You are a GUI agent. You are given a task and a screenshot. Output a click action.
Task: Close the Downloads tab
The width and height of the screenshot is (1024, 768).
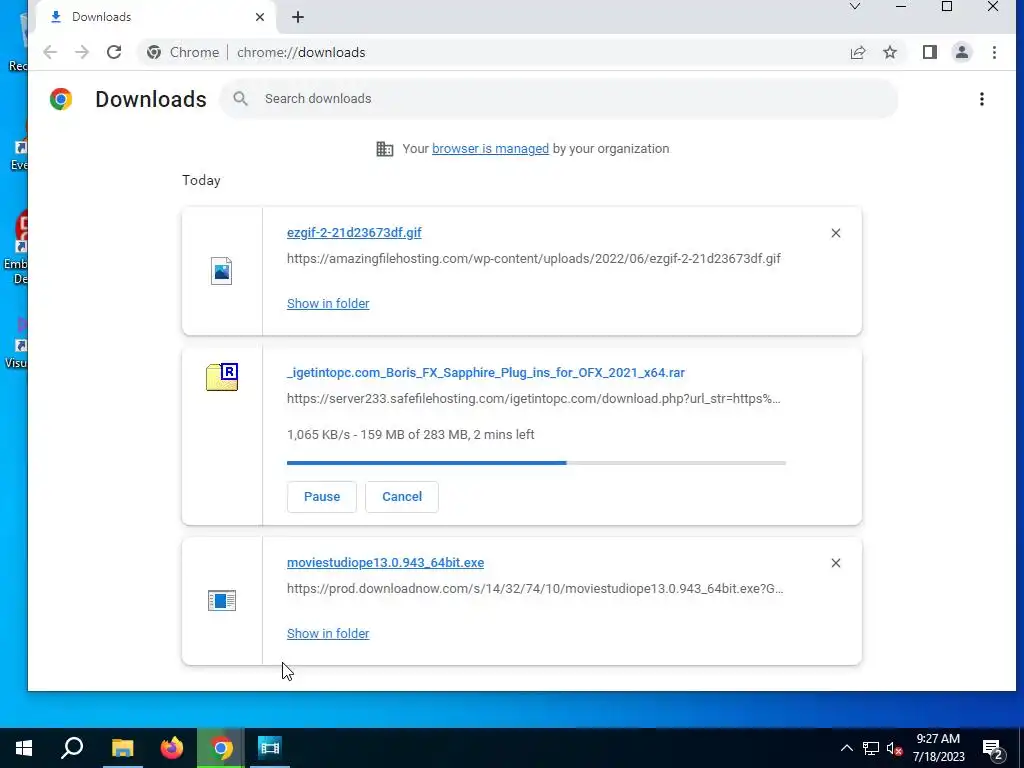pos(260,17)
